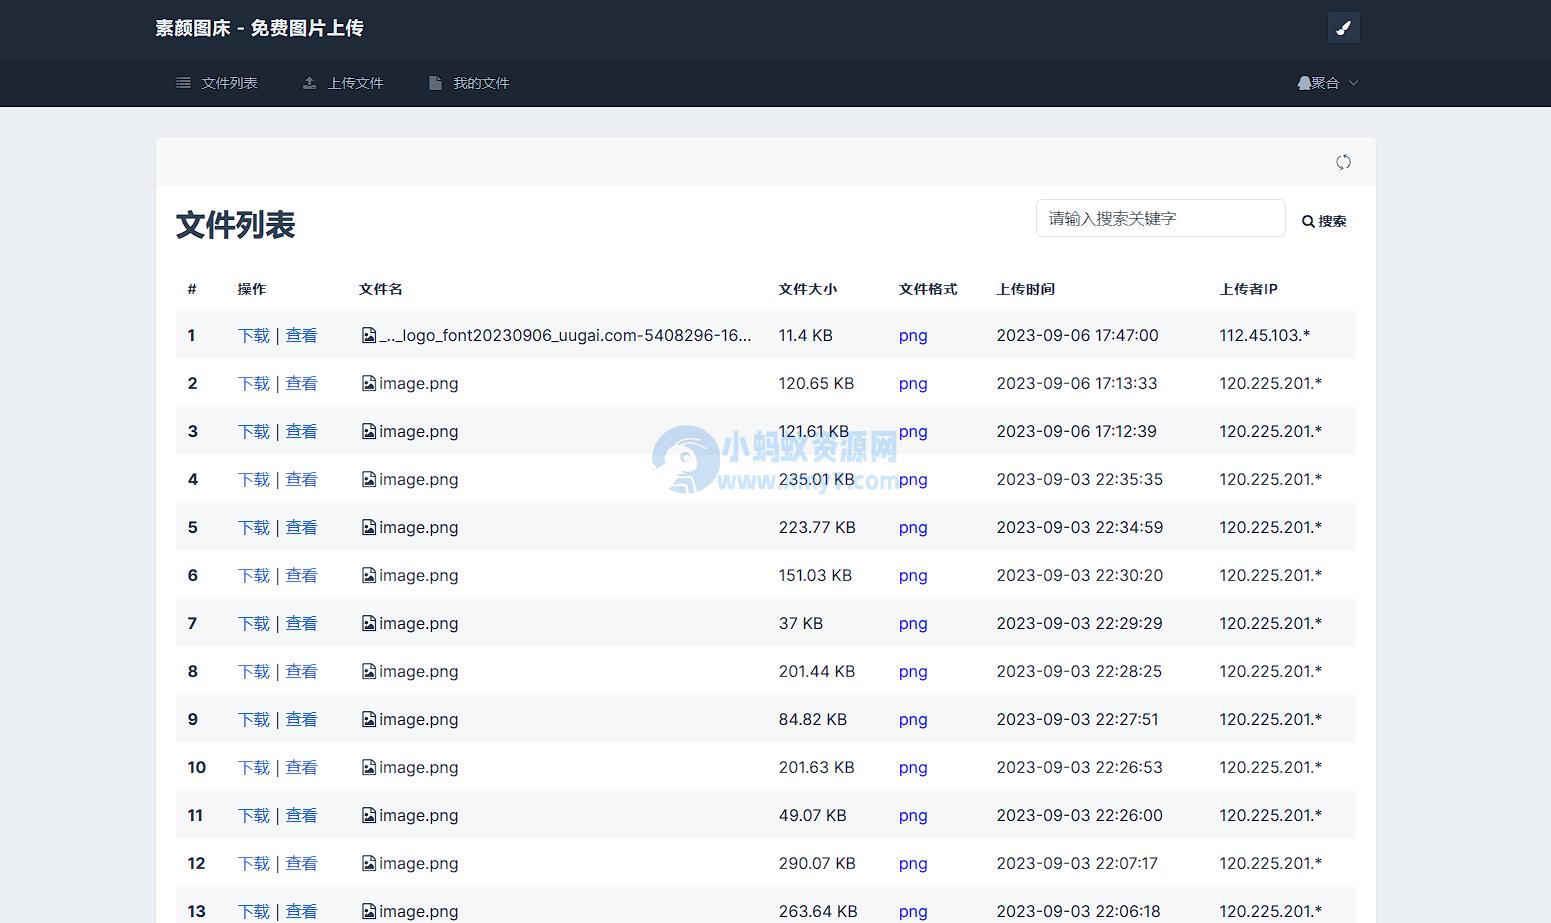Click file icon in row 10

coord(369,767)
